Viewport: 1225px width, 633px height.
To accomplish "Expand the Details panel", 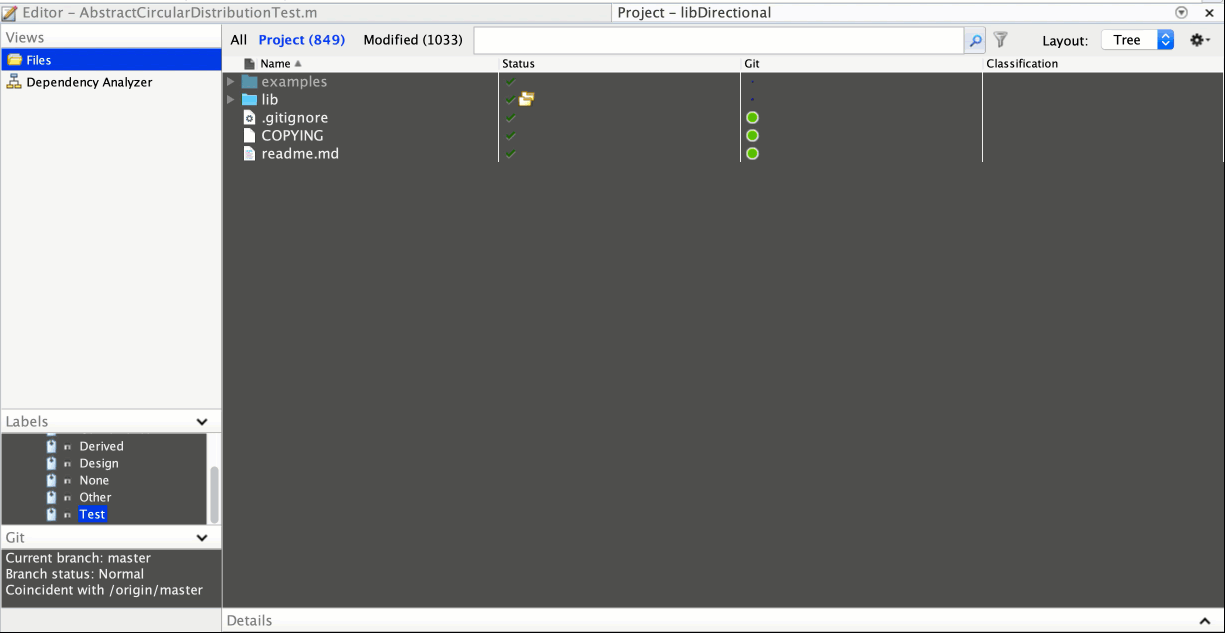I will (1204, 621).
